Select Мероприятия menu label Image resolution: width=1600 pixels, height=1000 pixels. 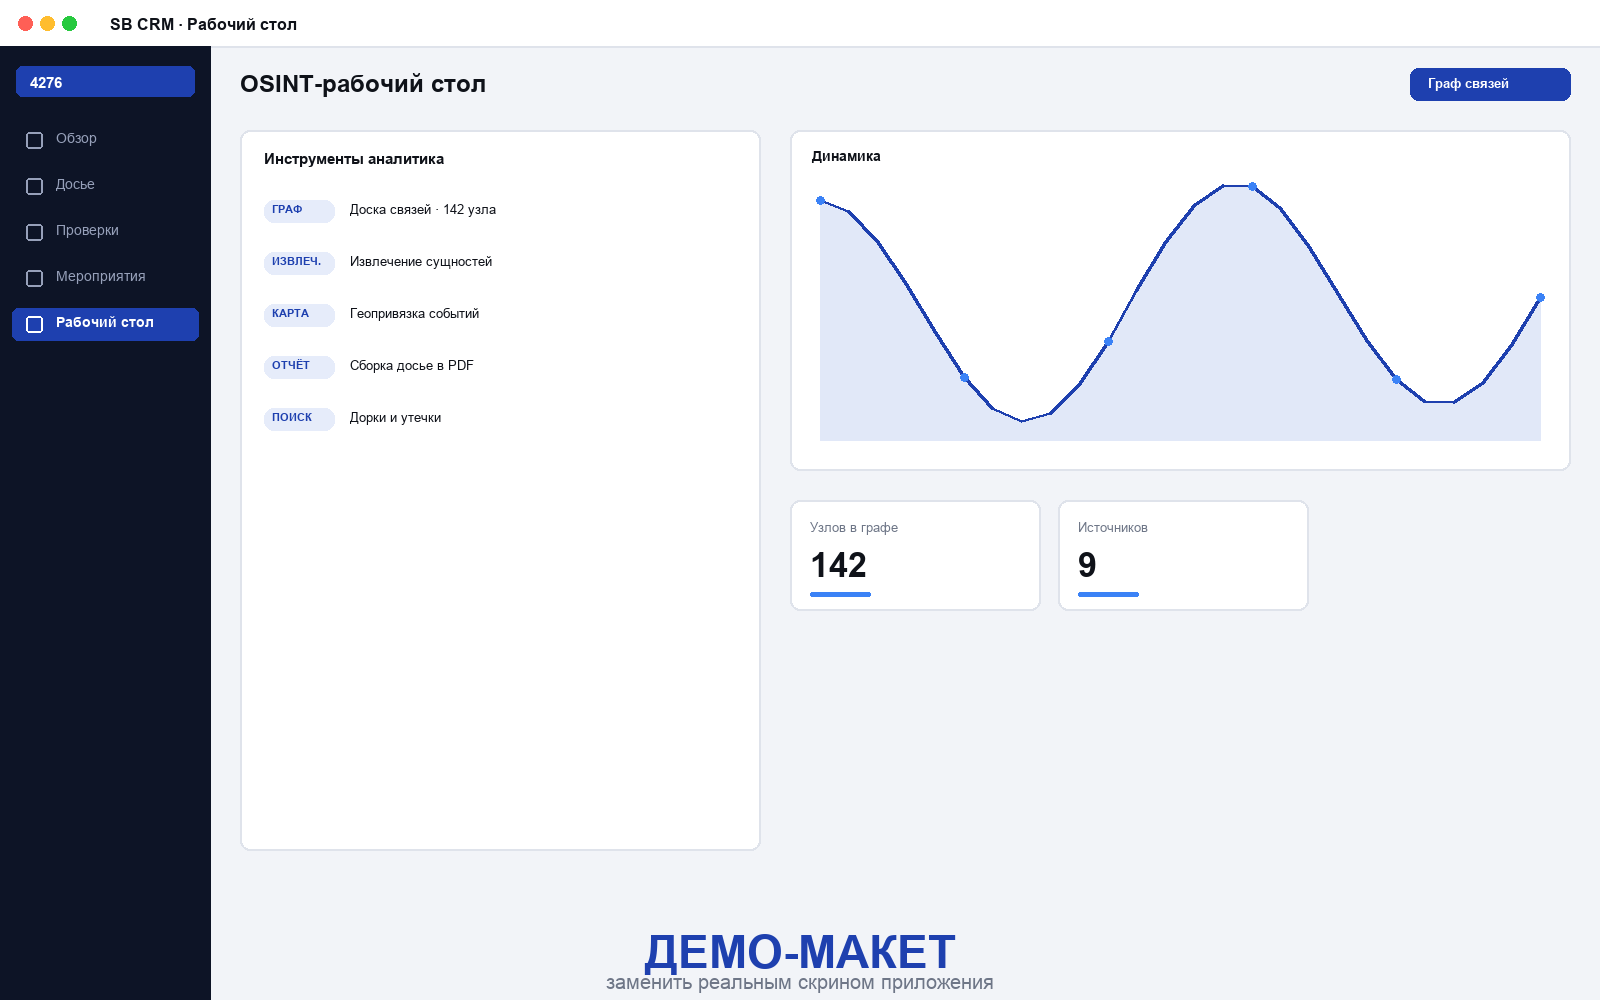tap(101, 276)
